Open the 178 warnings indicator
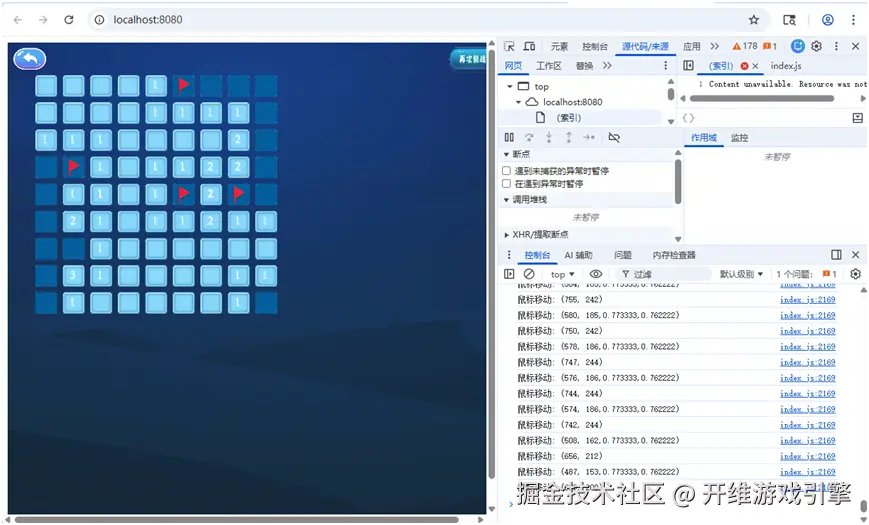 (744, 46)
